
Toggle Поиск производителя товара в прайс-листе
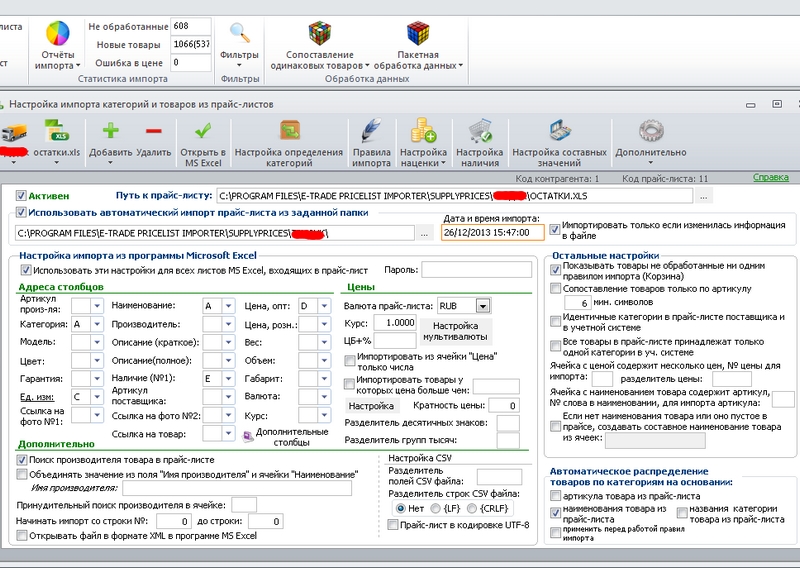(x=21, y=460)
